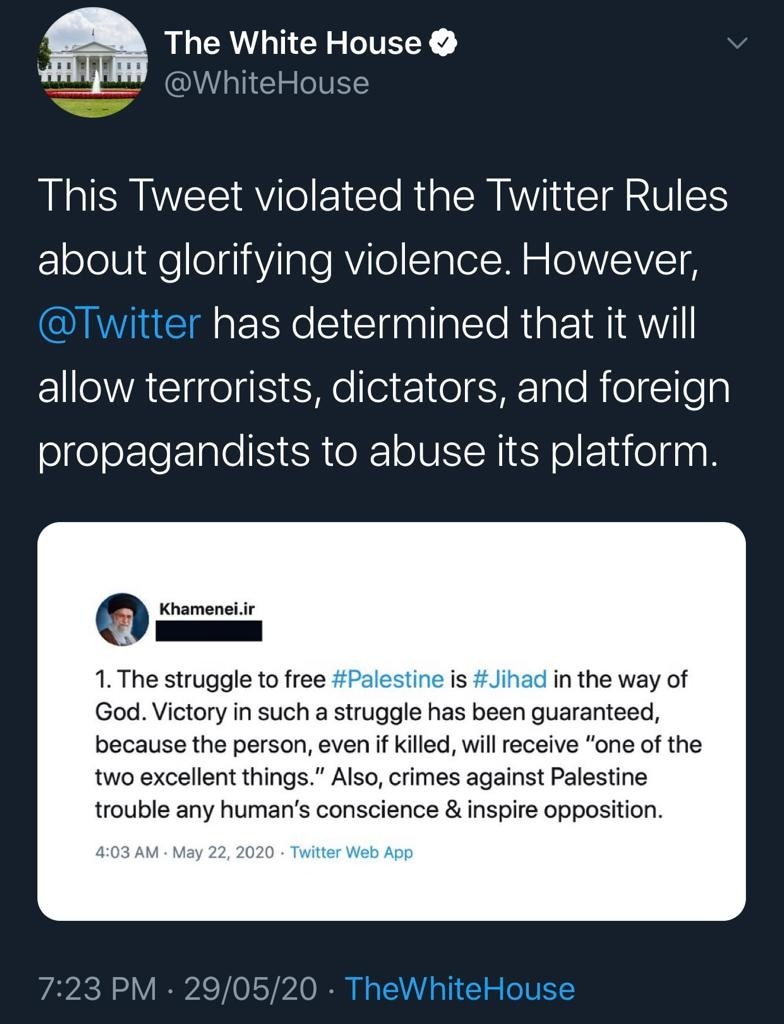Viewport: 784px width, 1024px height.
Task: Click the 7:23 PM tweet timestamp
Action: [x=97, y=989]
